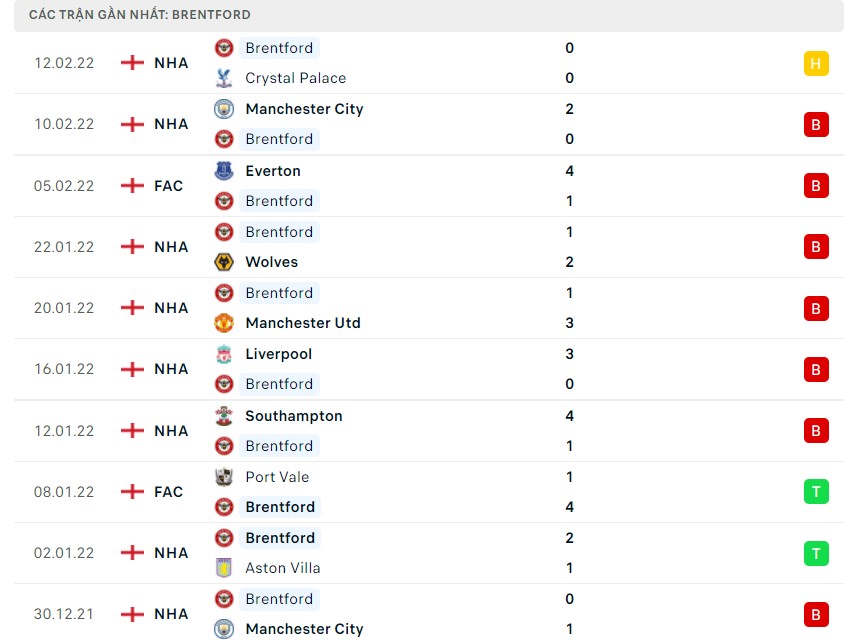Click the Liverpool club crest
Viewport: 858px width, 643px height.
point(224,354)
